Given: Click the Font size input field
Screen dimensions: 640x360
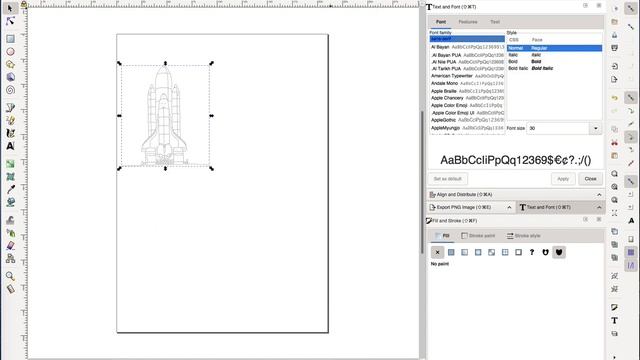Looking at the screenshot, I should (x=558, y=128).
